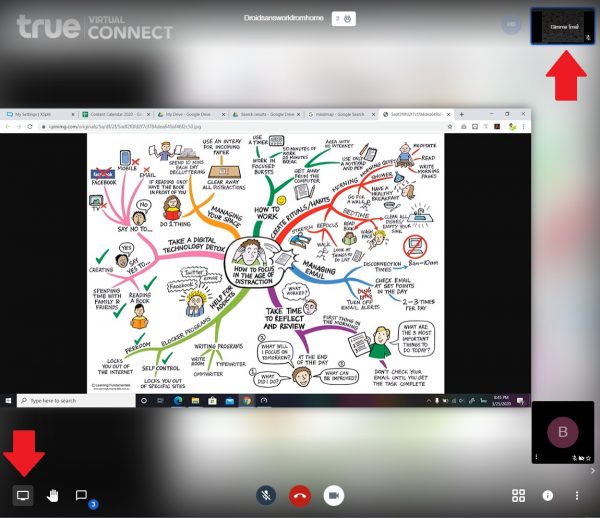Viewport: 600px width, 518px height.
Task: Click the browser forward arrow
Action: [18, 127]
